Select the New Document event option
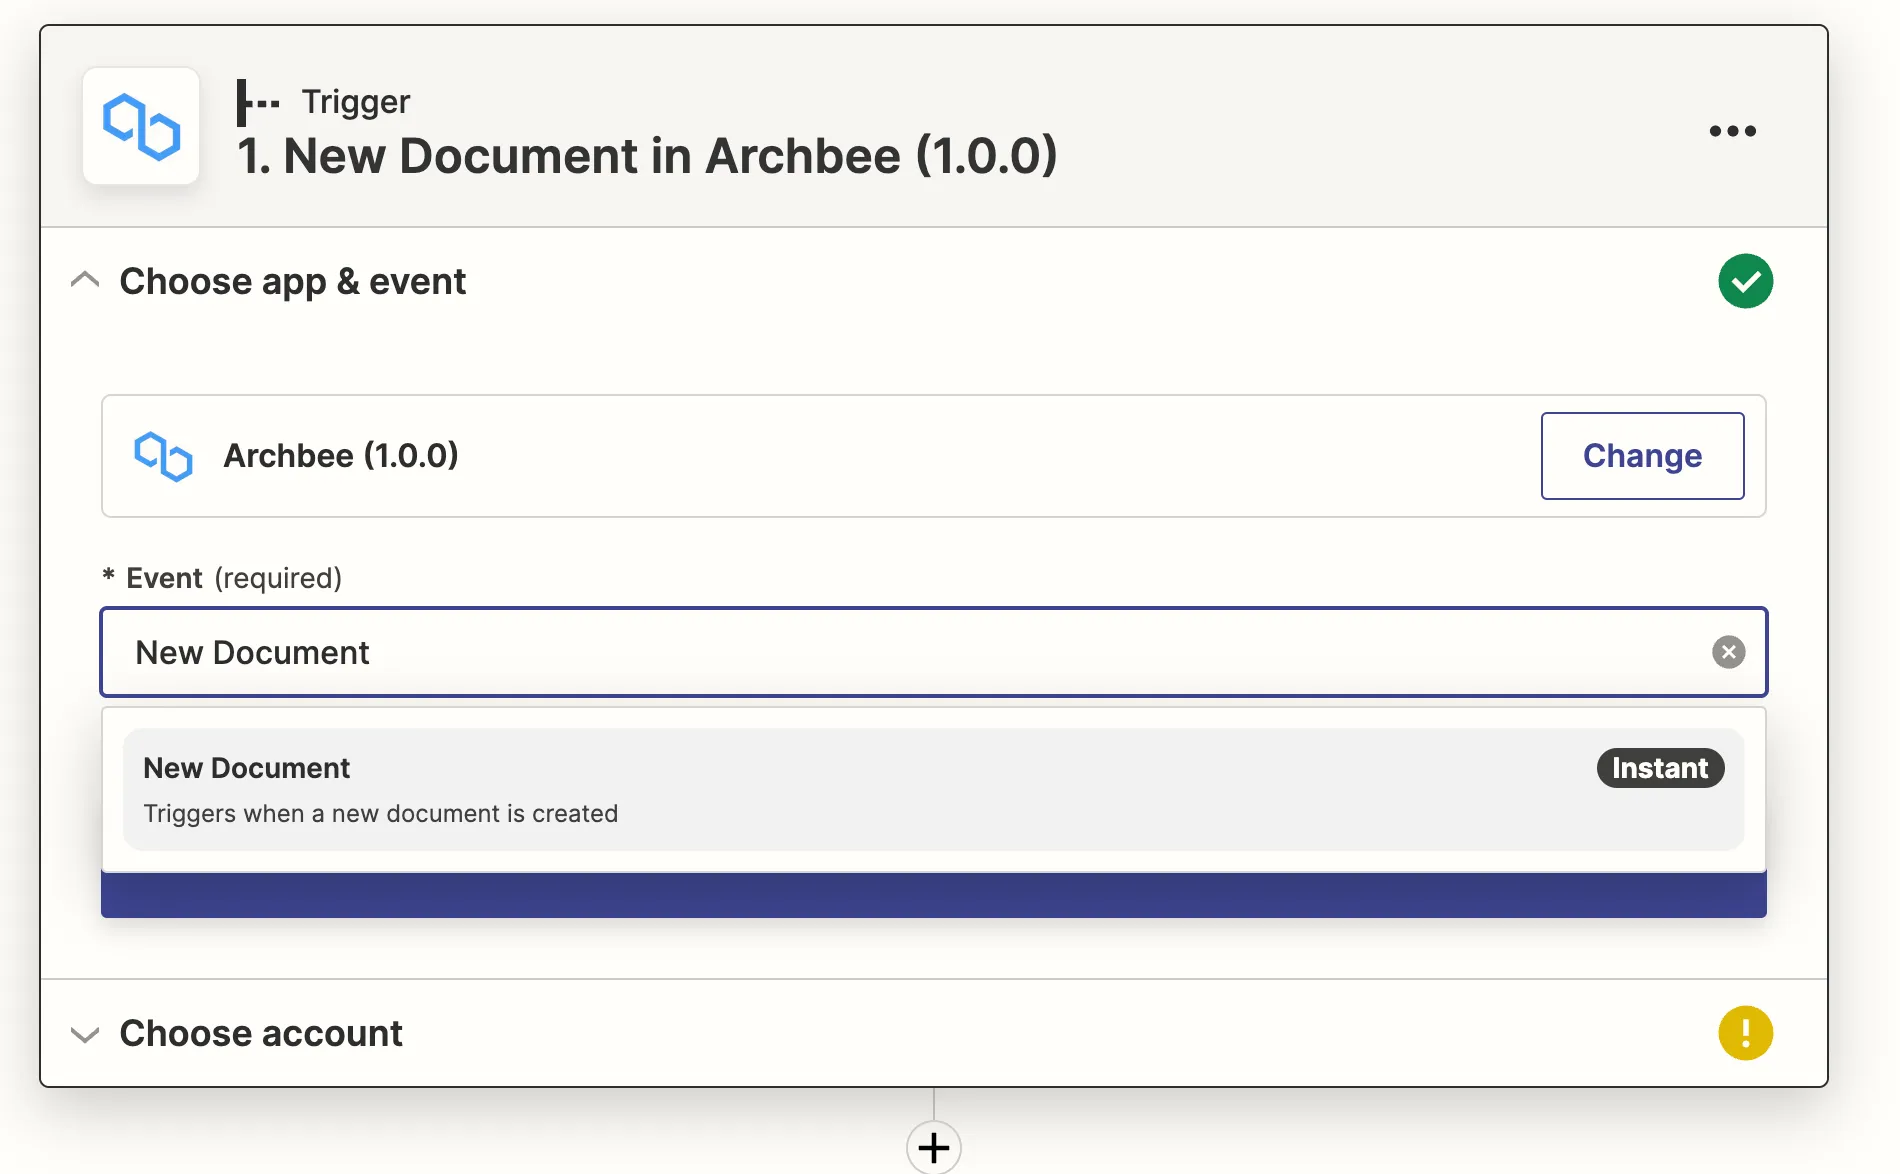This screenshot has width=1900, height=1174. point(933,789)
